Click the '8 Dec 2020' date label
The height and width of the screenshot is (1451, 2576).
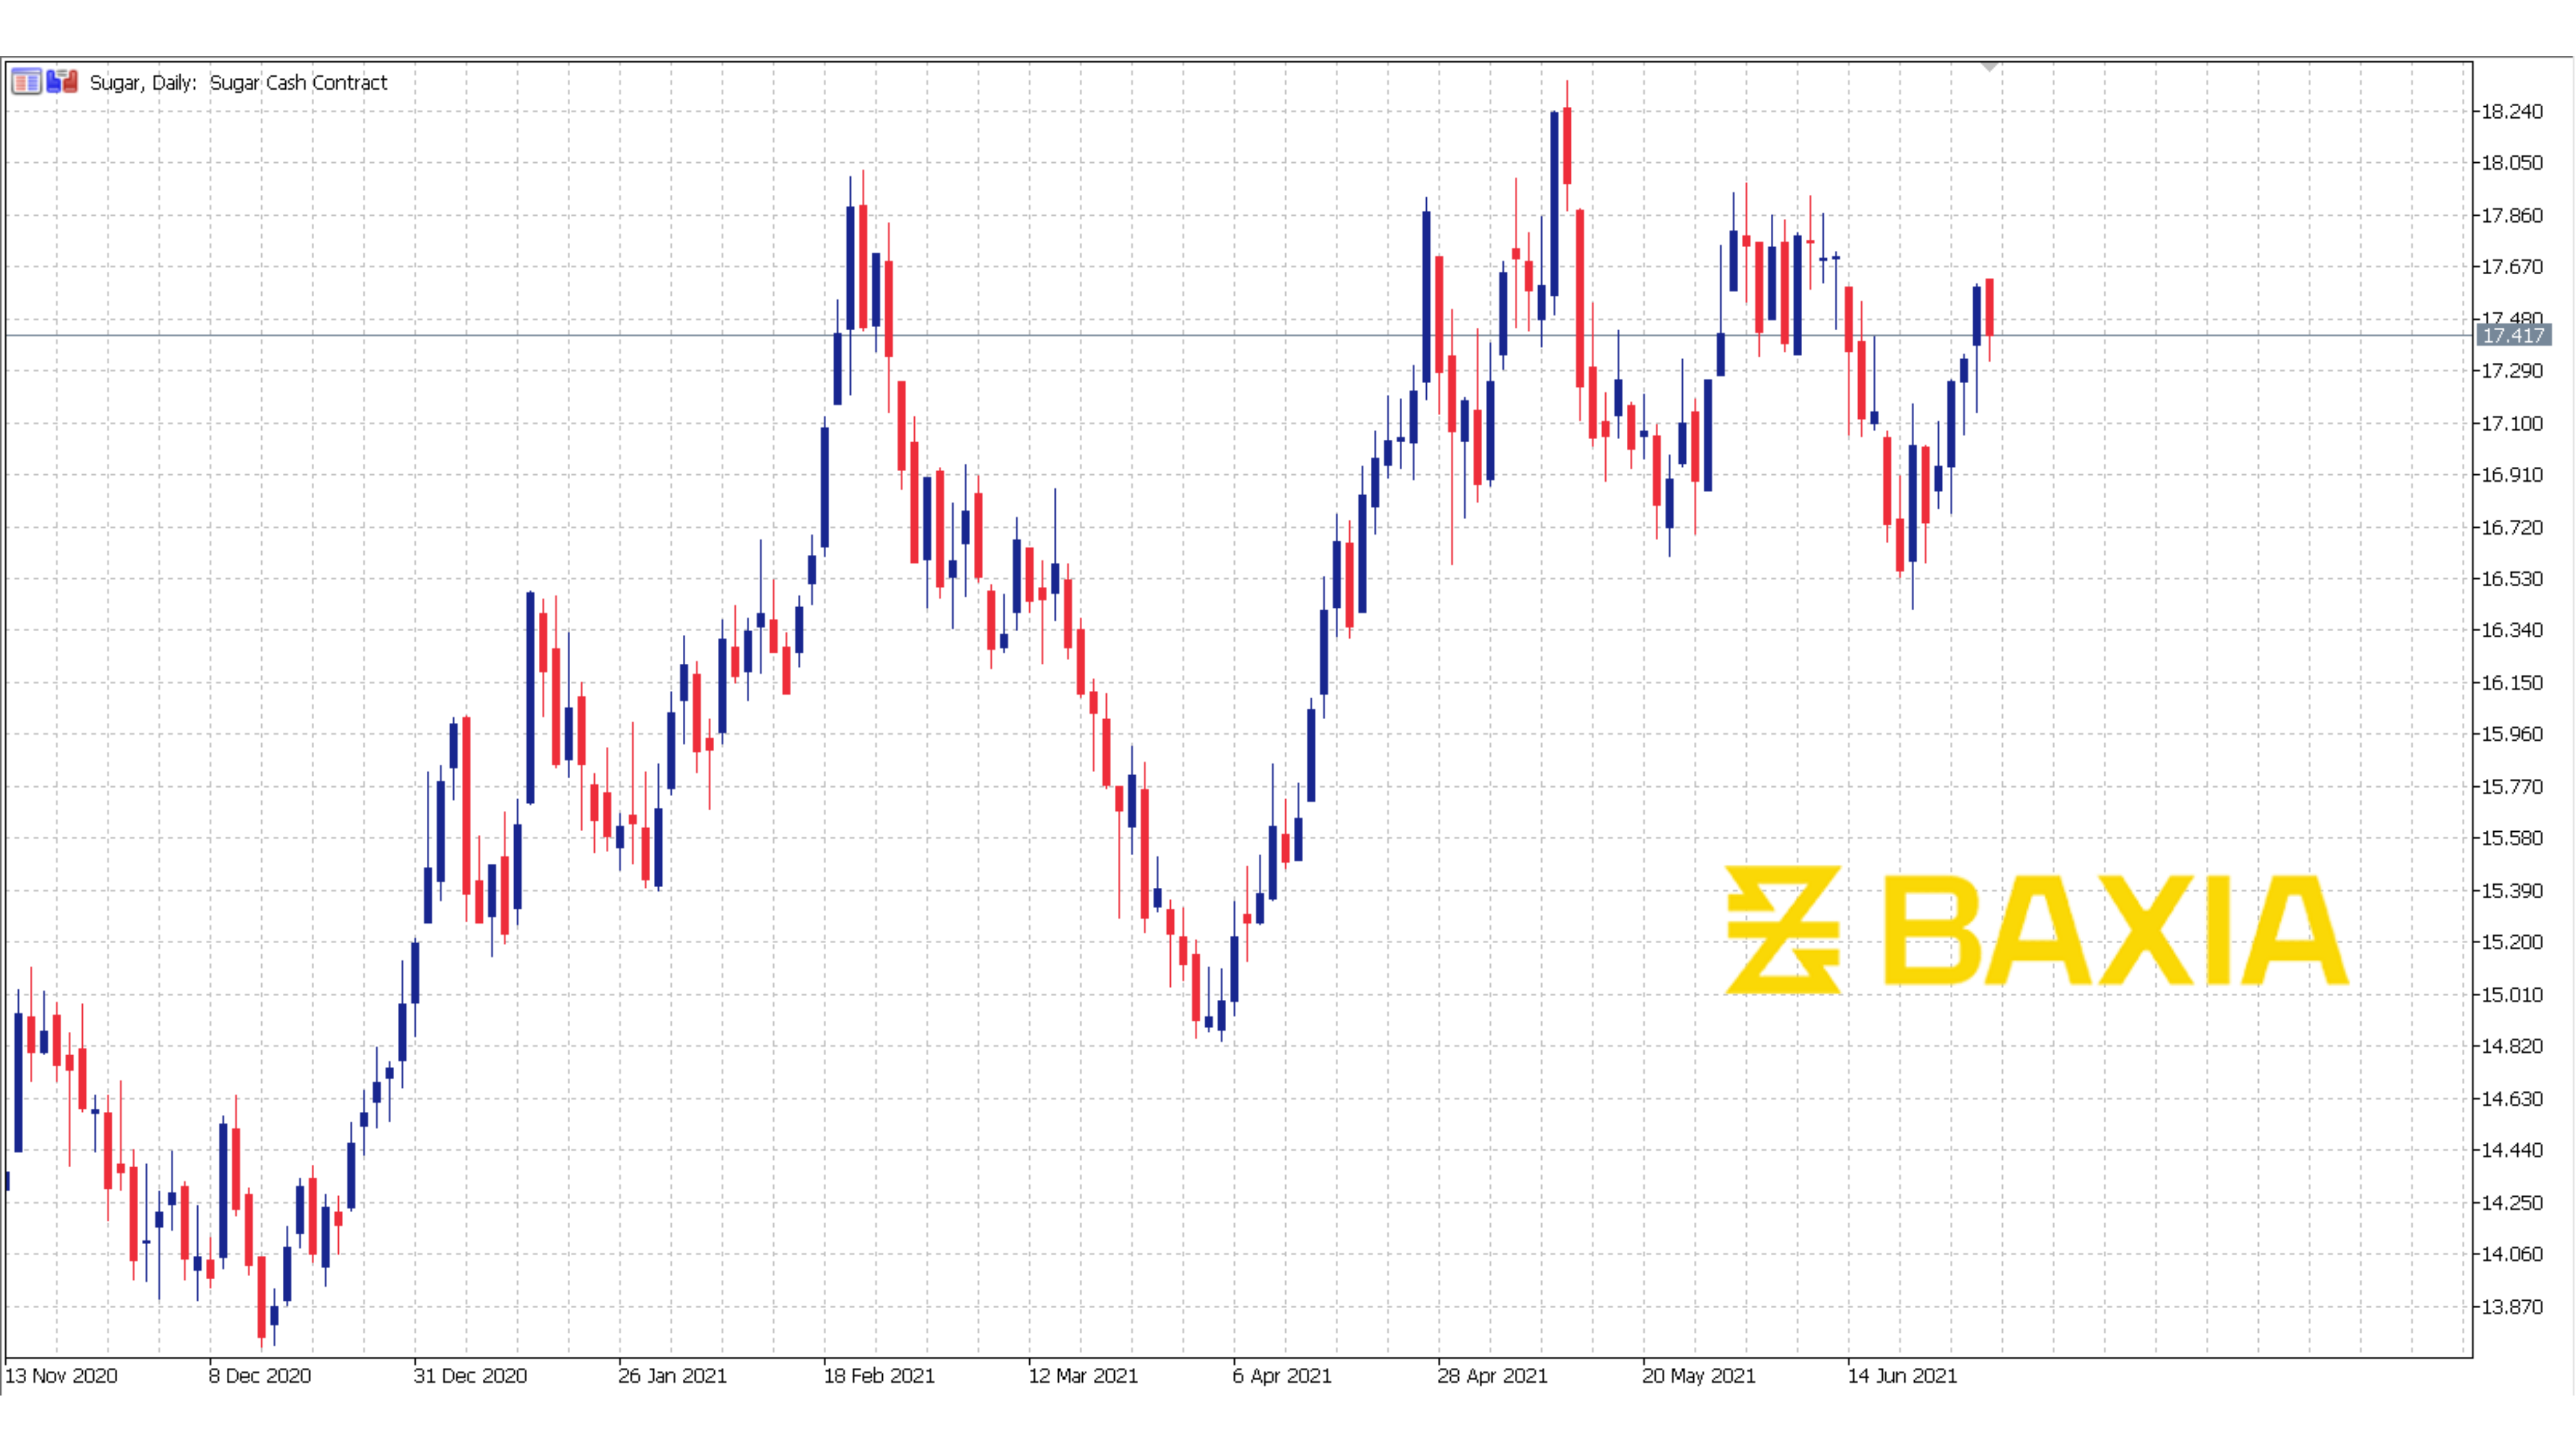coord(260,1376)
